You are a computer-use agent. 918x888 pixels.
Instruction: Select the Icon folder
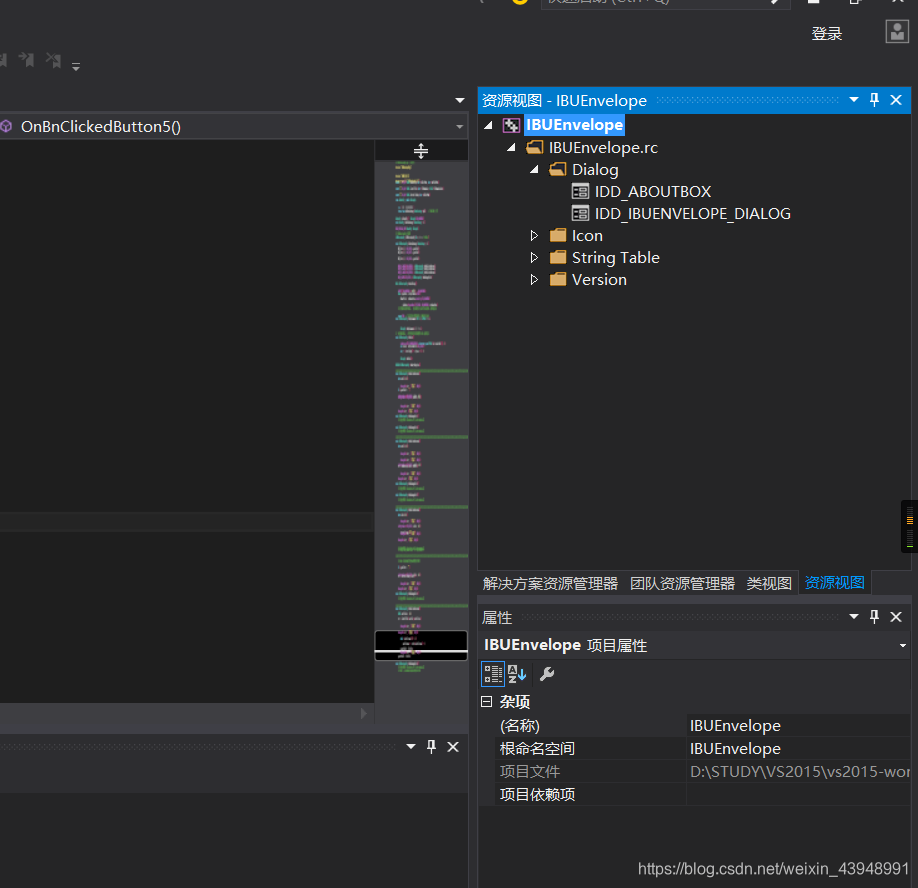587,235
